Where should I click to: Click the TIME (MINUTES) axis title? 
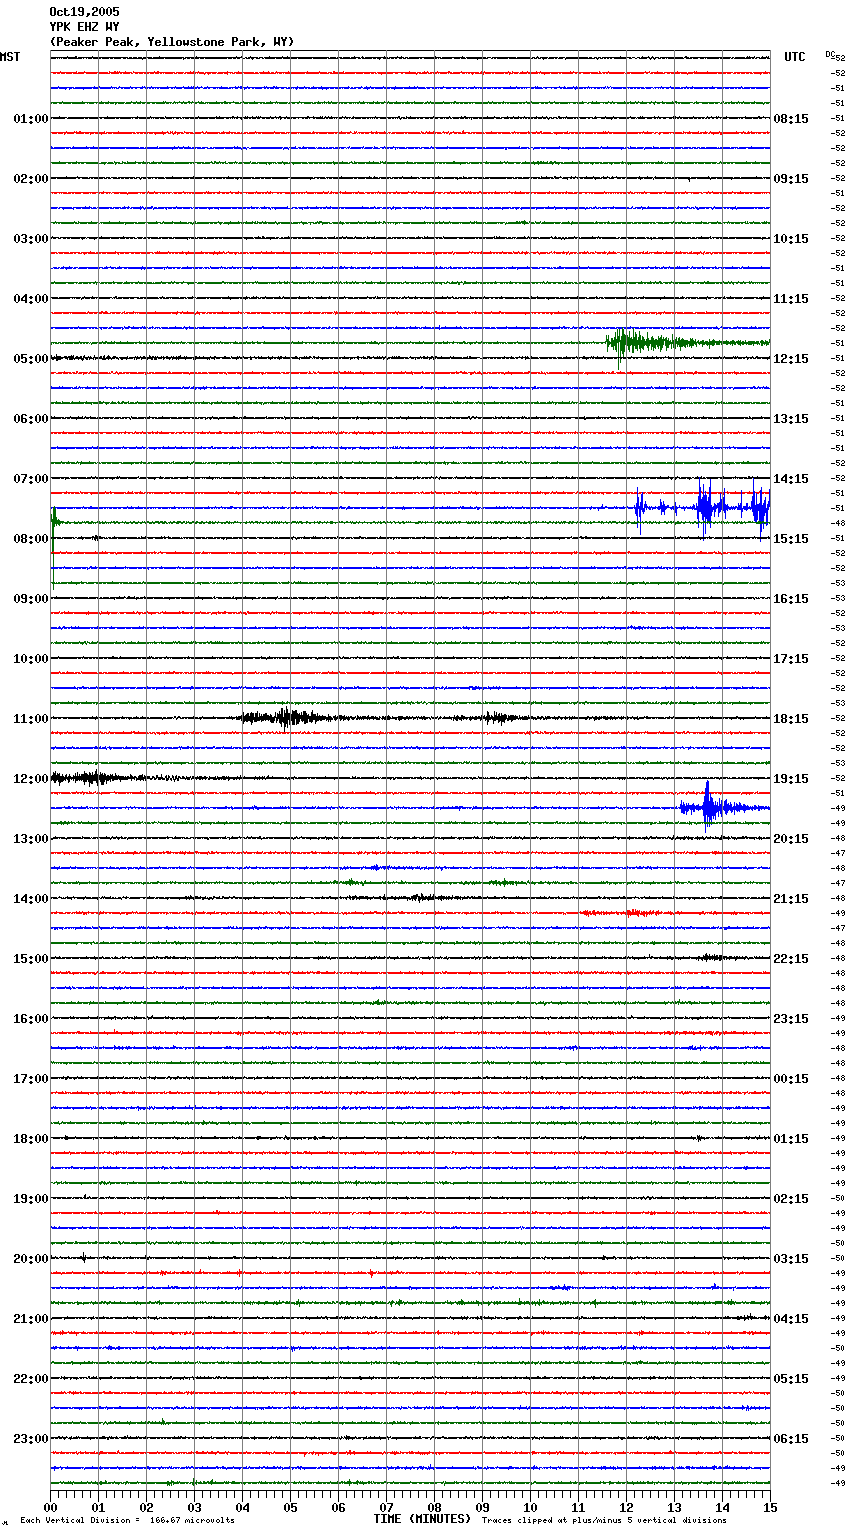tap(422, 1519)
